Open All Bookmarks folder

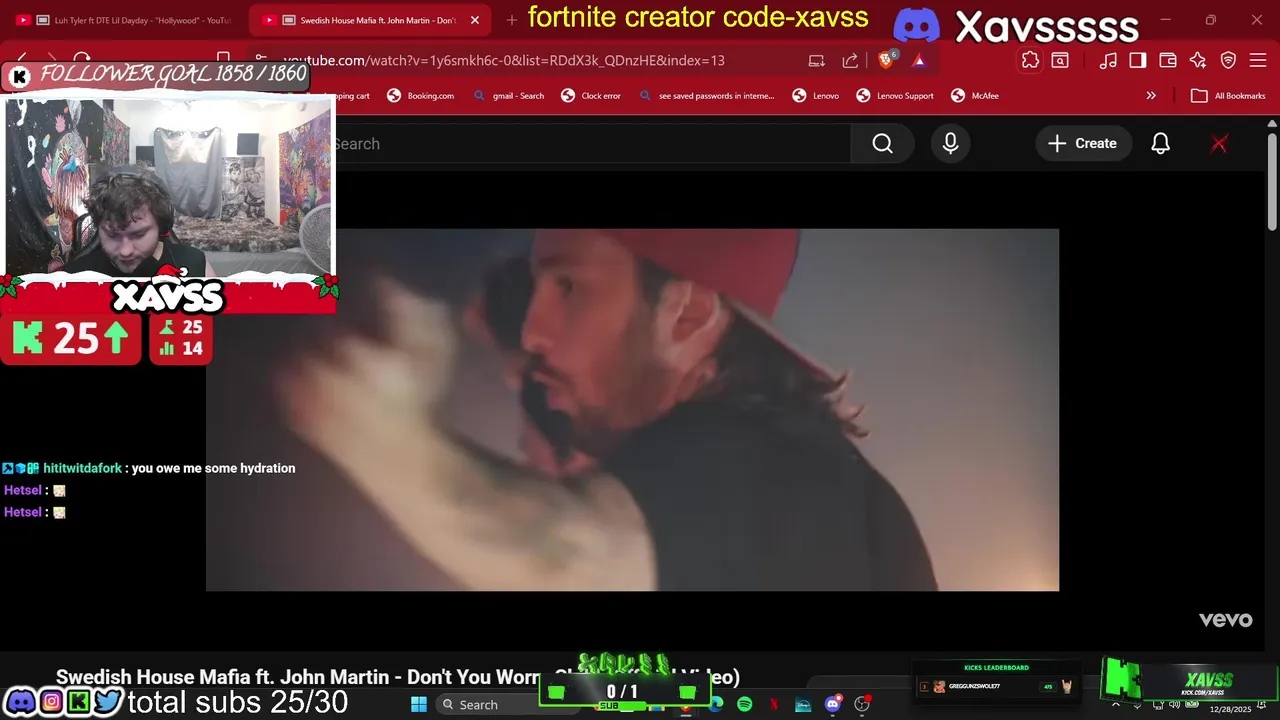tap(1228, 96)
